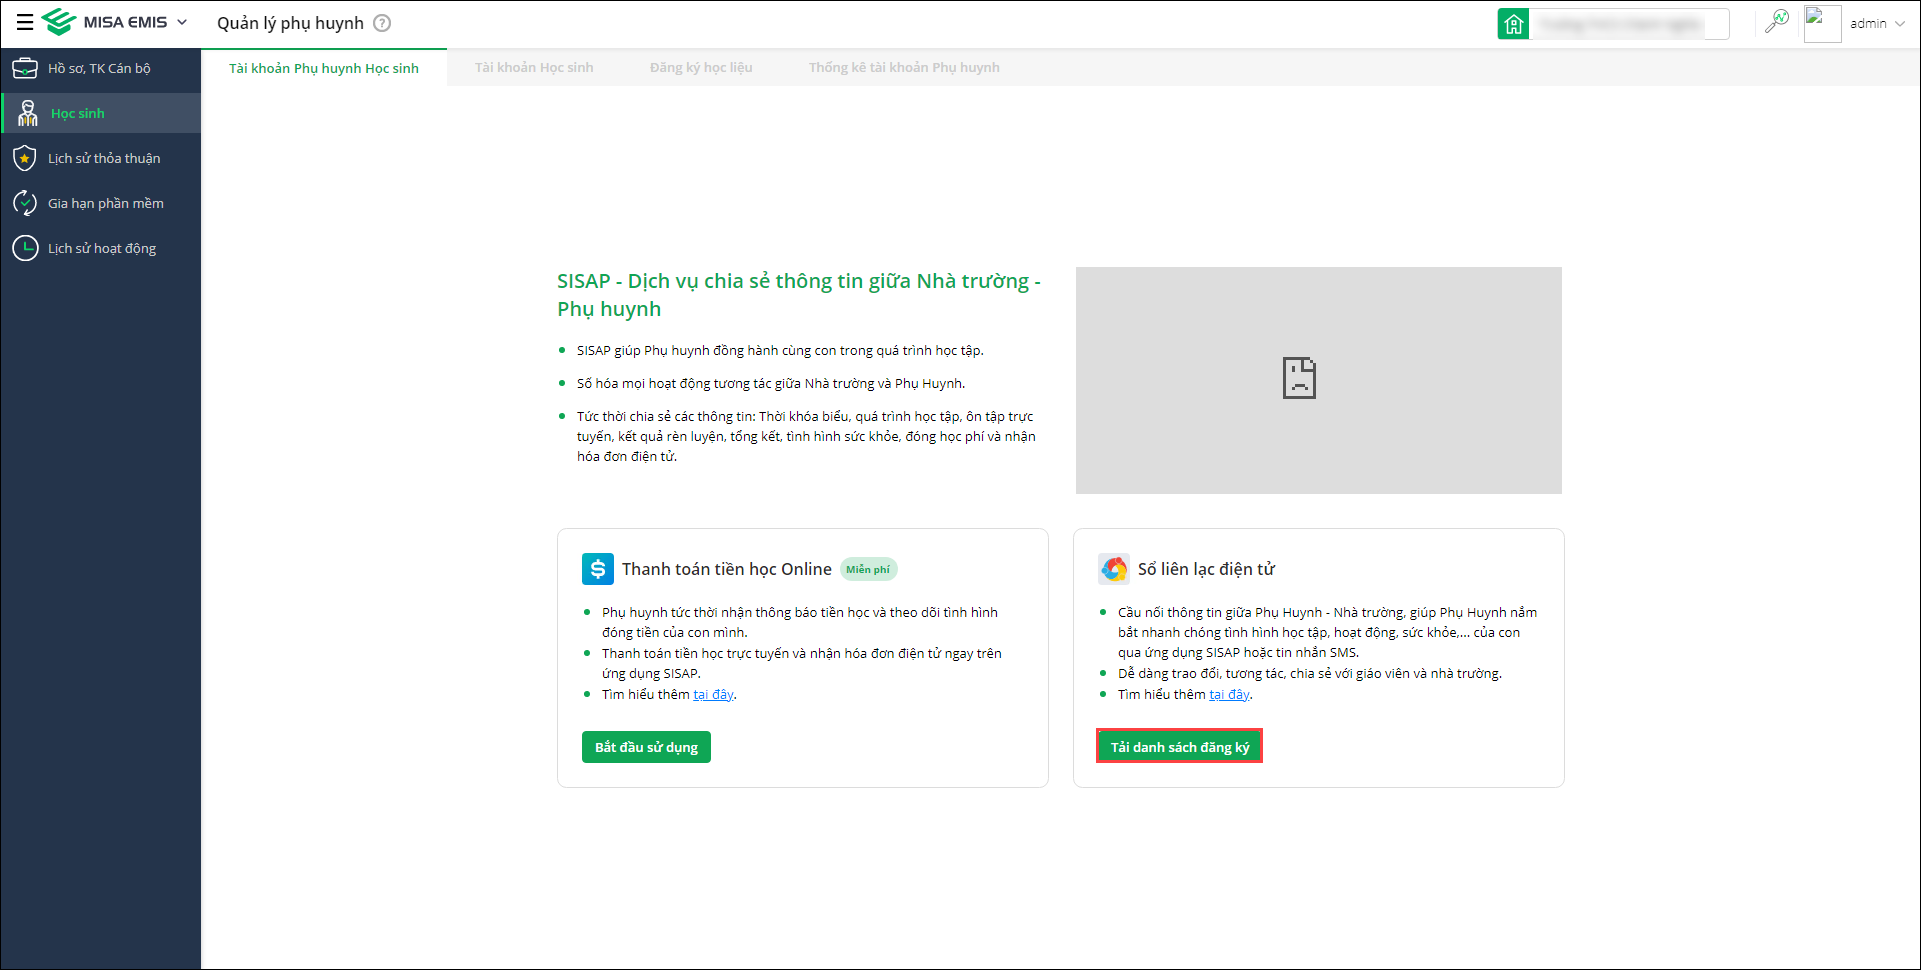Viewport: 1921px width, 970px height.
Task: Open the hamburger menu icon
Action: (x=25, y=22)
